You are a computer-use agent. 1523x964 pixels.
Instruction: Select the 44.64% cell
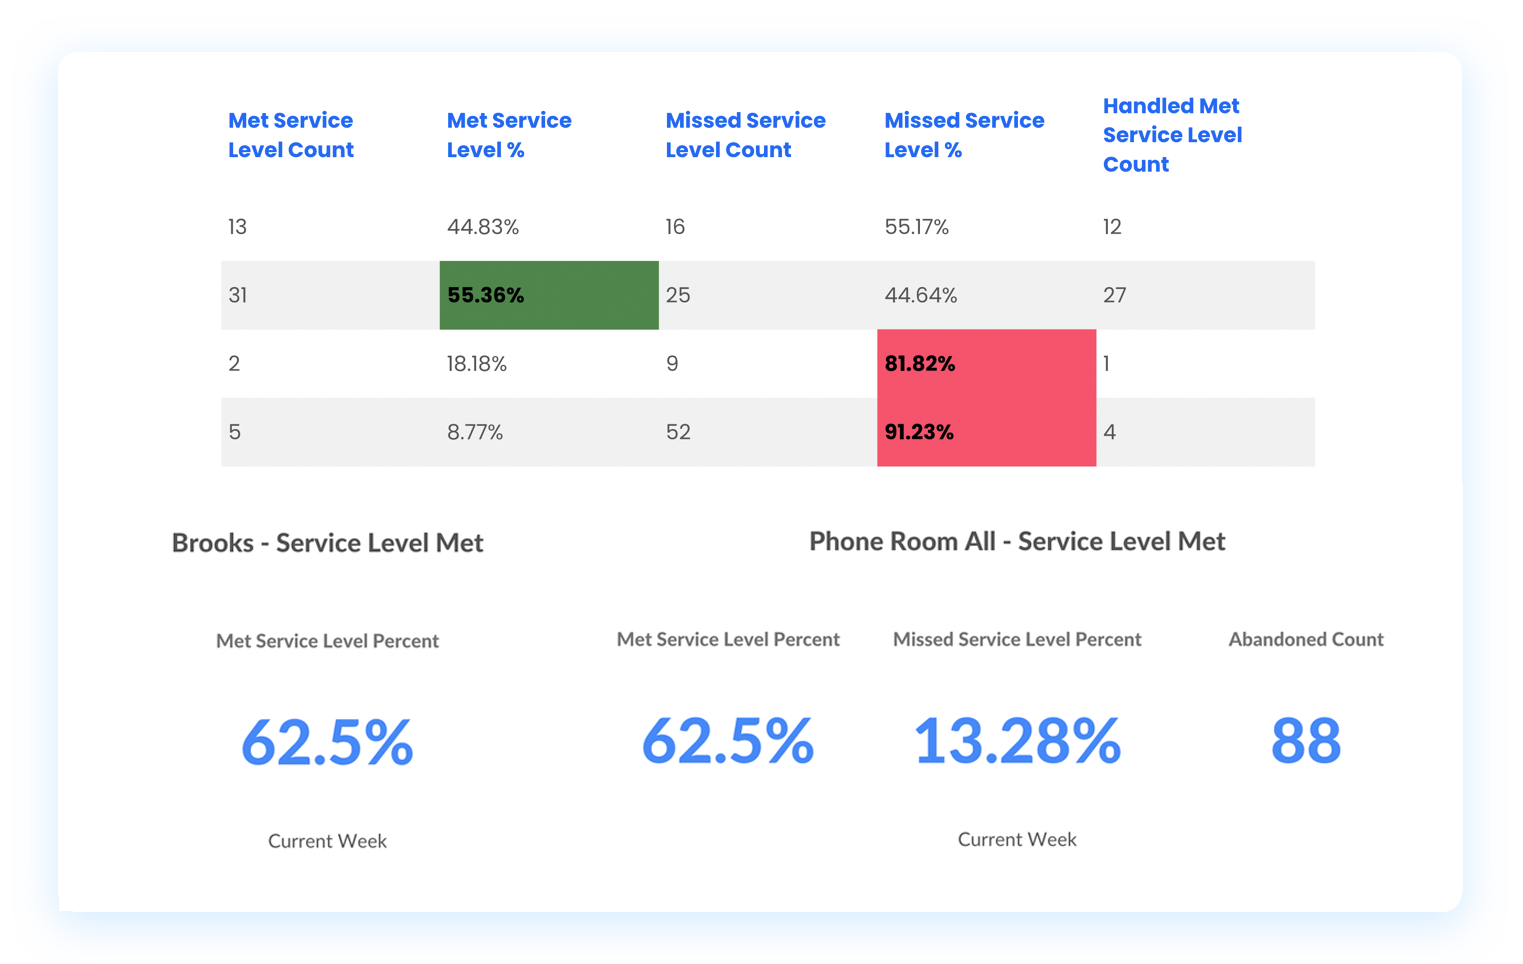pyautogui.click(x=987, y=295)
